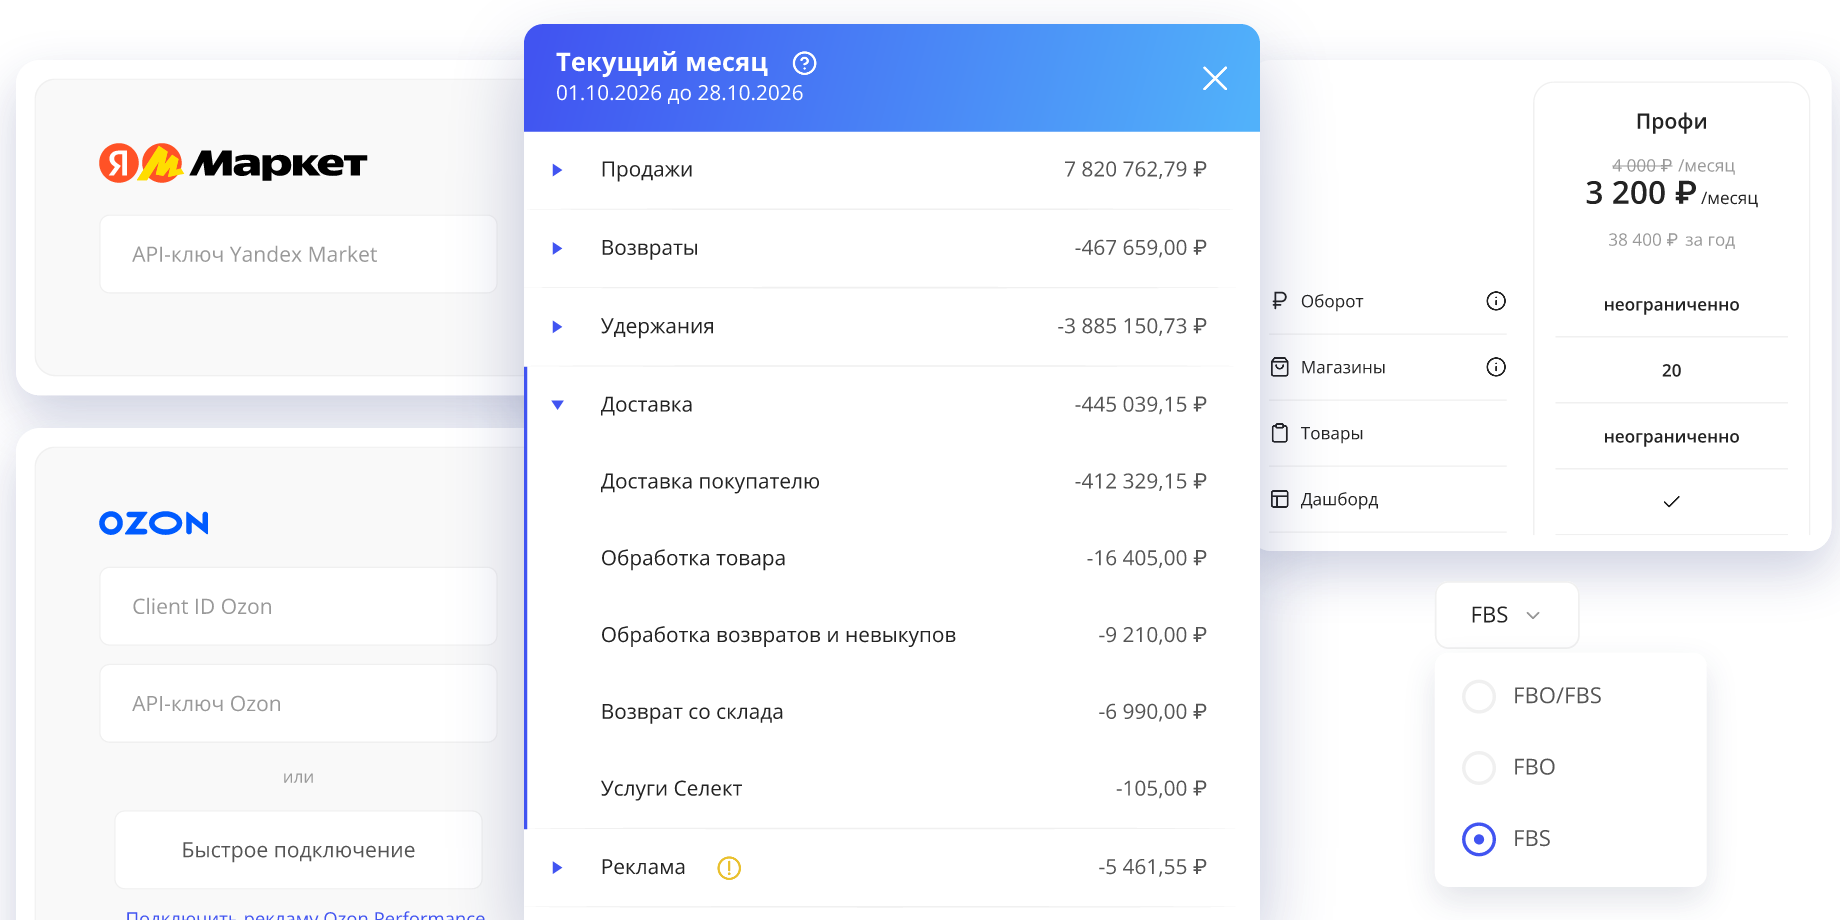
Task: Click the 7 820 762,79 ₽ sales amount
Action: 1135,170
